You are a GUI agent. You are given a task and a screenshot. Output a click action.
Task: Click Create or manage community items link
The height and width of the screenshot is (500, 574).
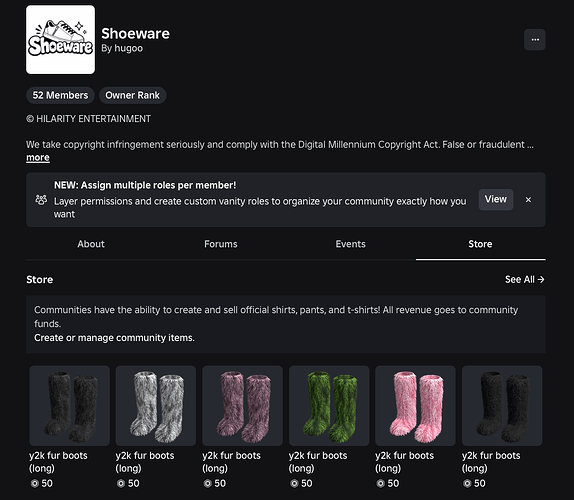(x=114, y=337)
